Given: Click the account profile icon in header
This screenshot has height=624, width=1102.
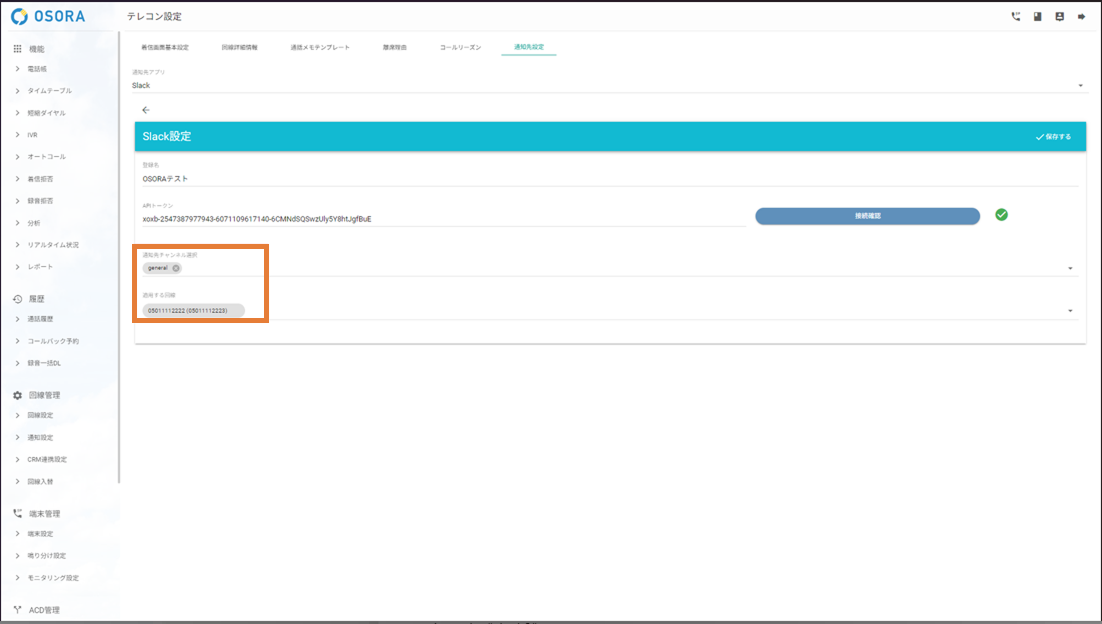Looking at the screenshot, I should click(1059, 17).
